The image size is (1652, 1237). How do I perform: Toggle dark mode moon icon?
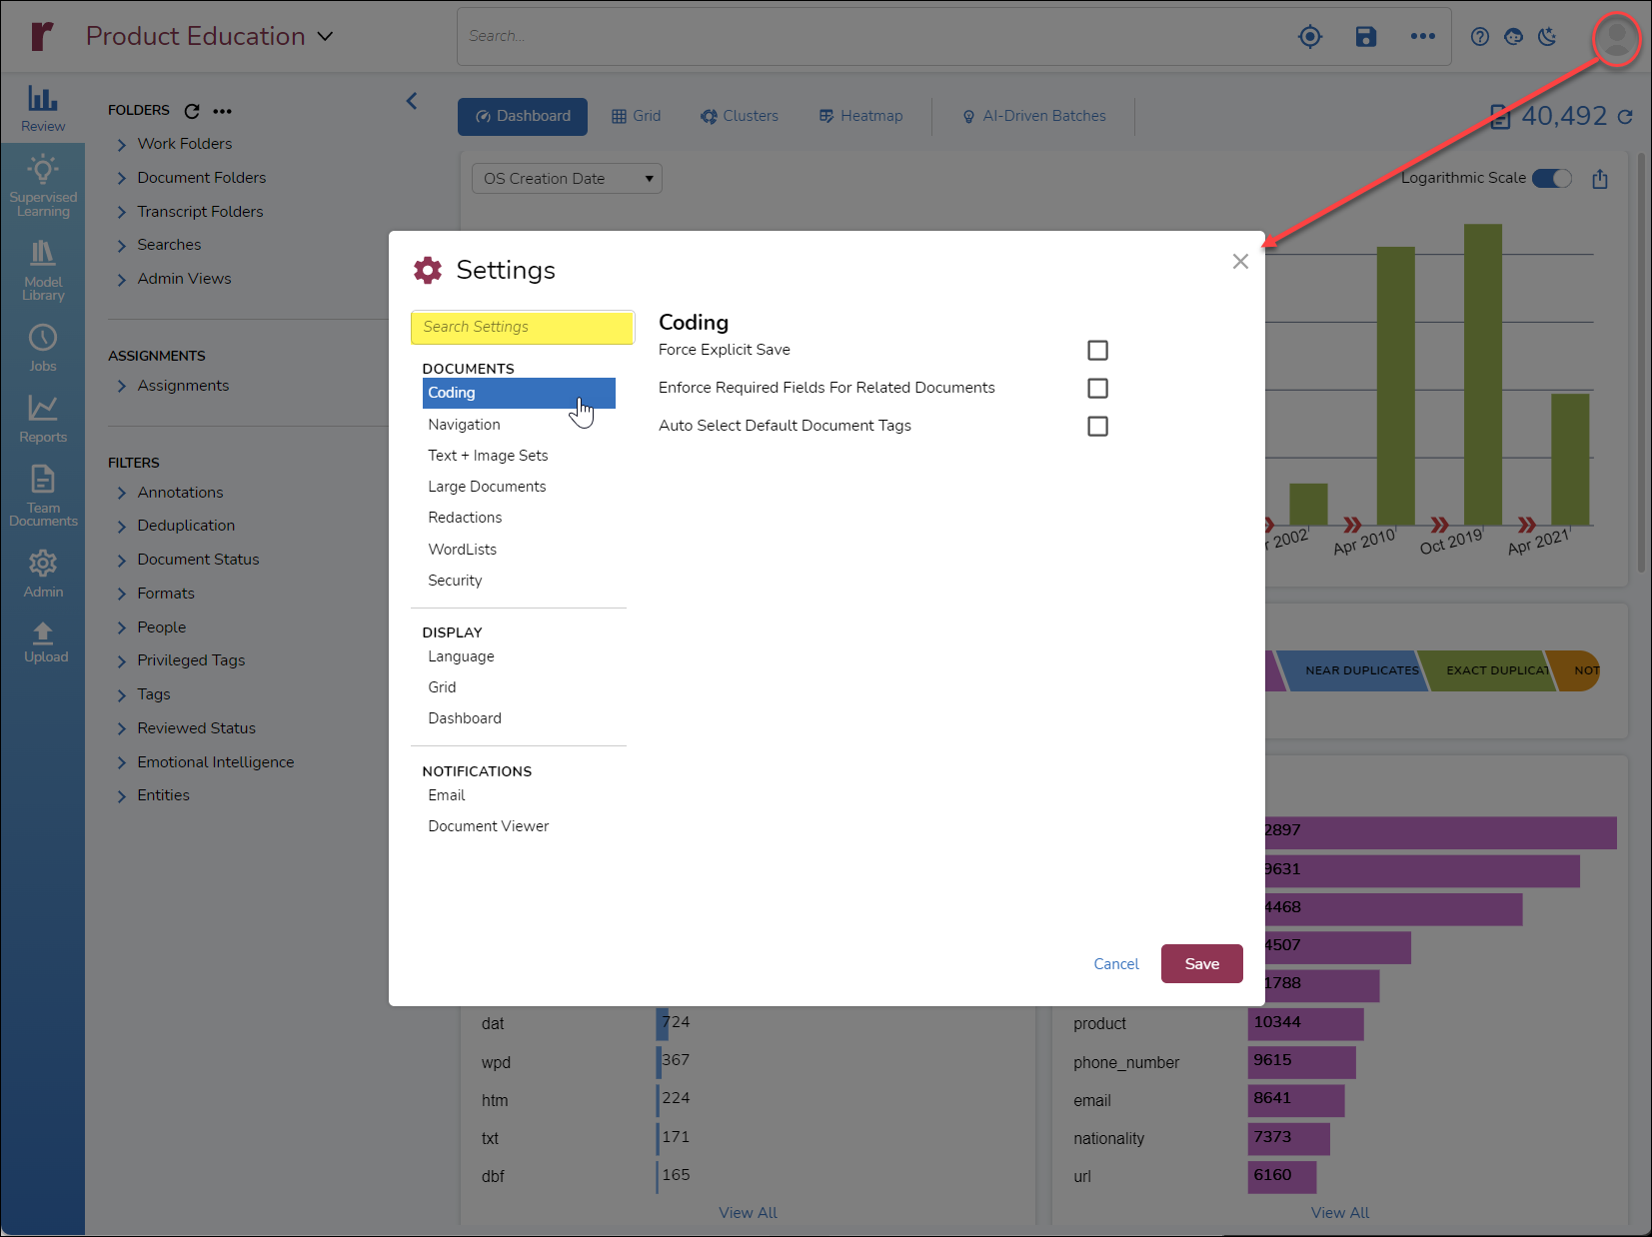[1548, 37]
